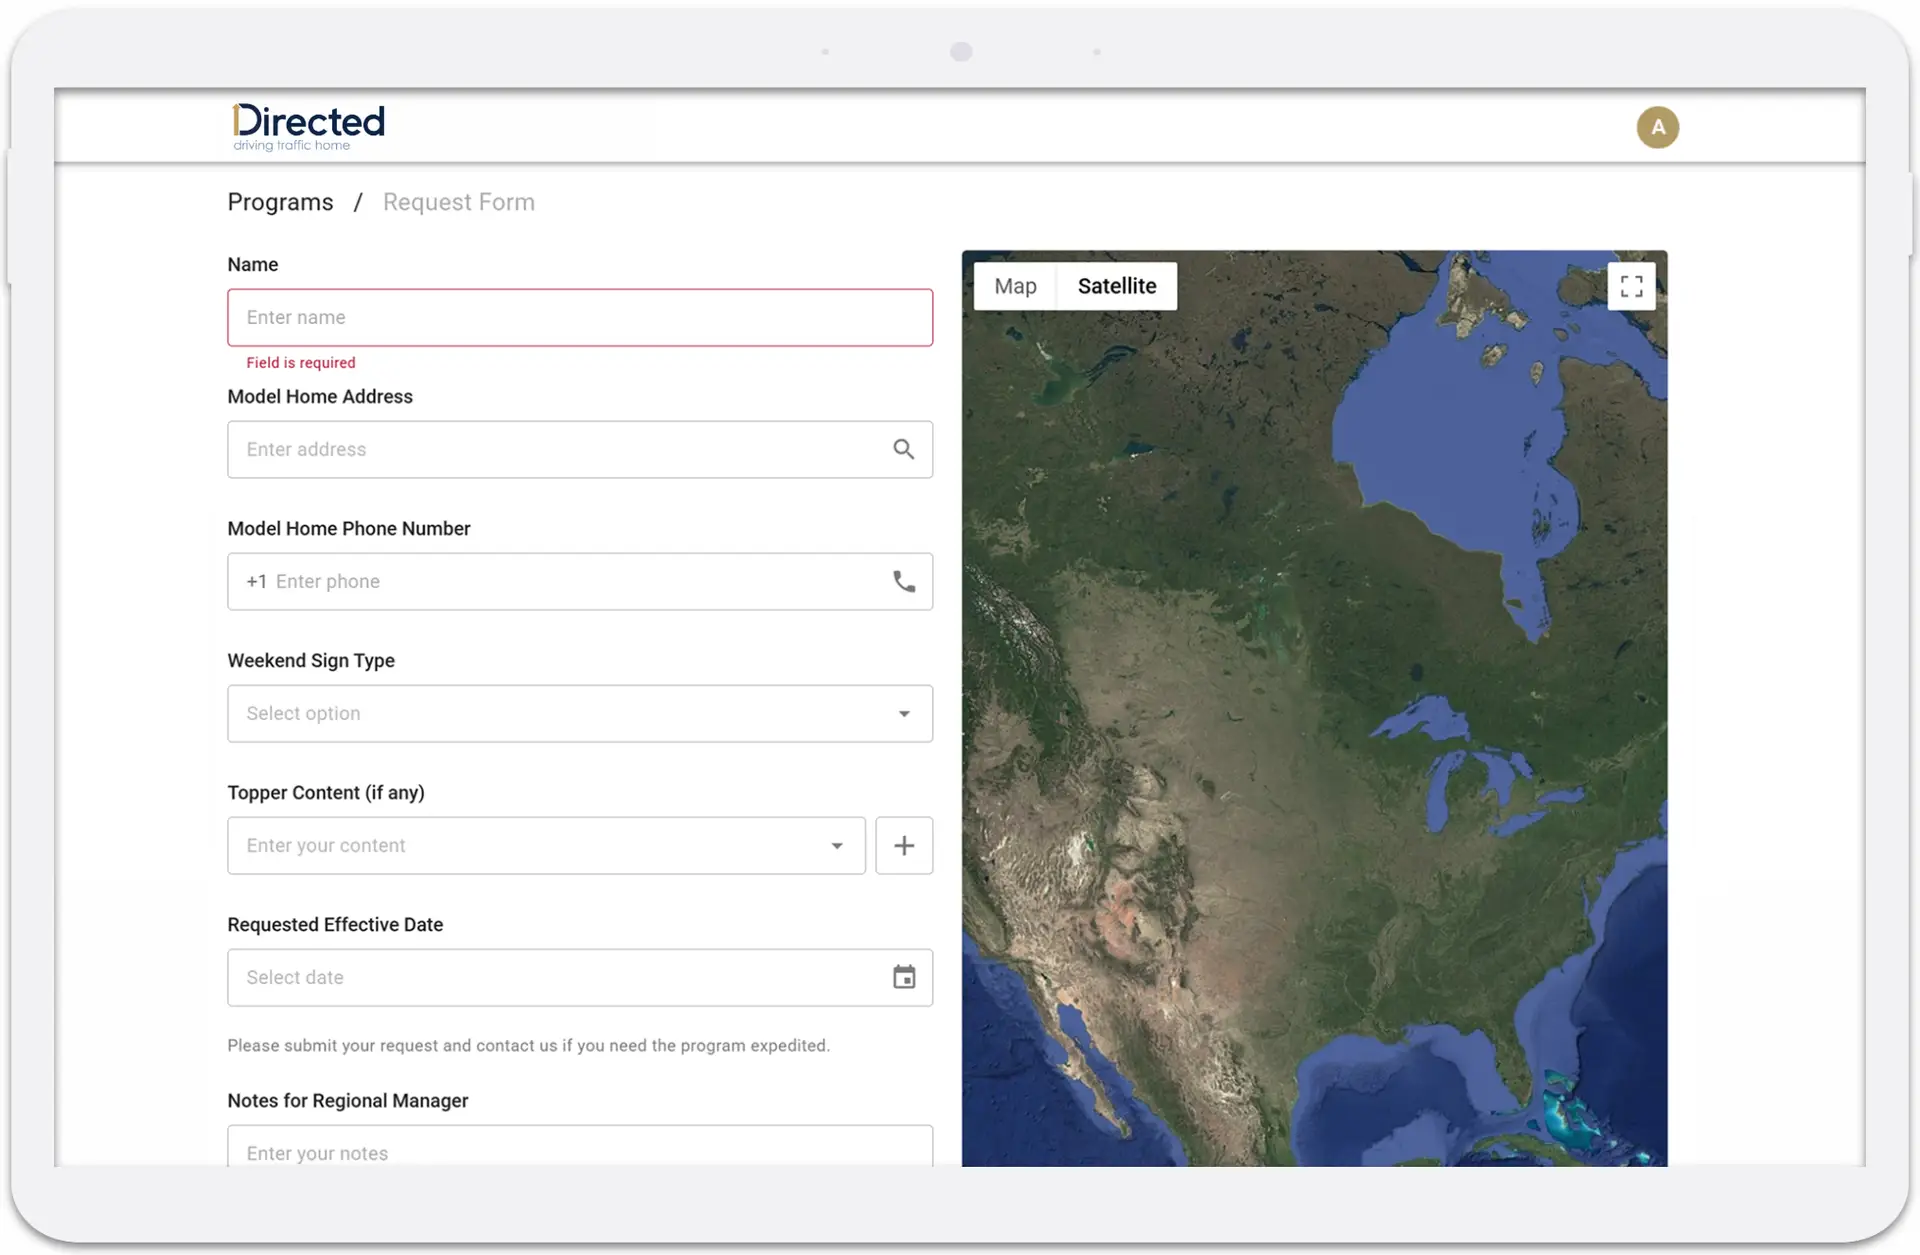Click the 'Please submit your request' note

coord(528,1045)
